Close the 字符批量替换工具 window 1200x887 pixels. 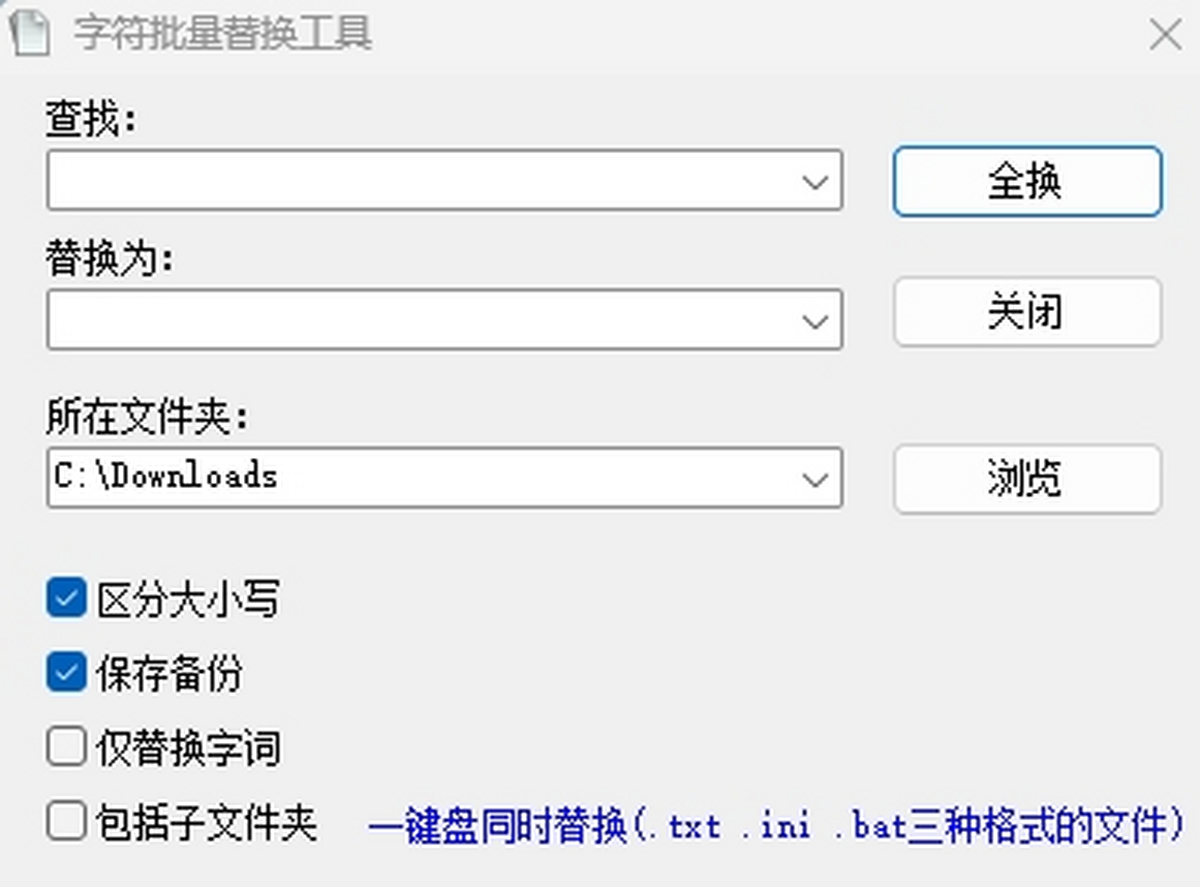[x=1165, y=34]
